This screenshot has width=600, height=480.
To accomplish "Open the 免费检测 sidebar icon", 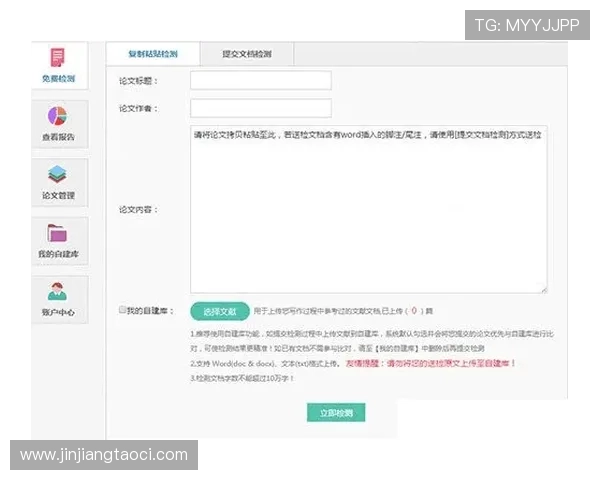I will point(58,57).
